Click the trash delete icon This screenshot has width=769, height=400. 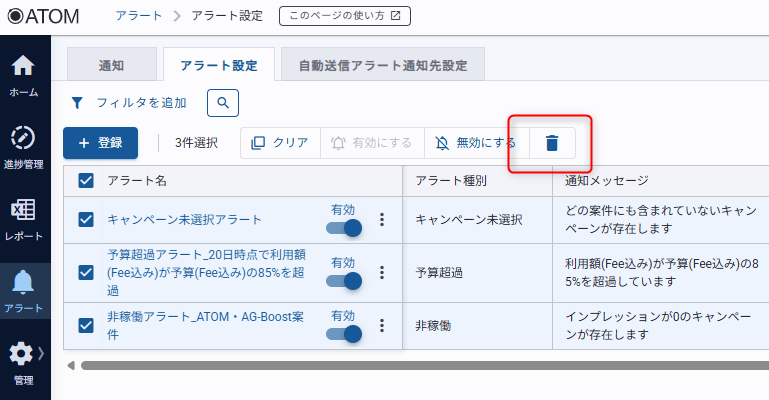coord(551,143)
